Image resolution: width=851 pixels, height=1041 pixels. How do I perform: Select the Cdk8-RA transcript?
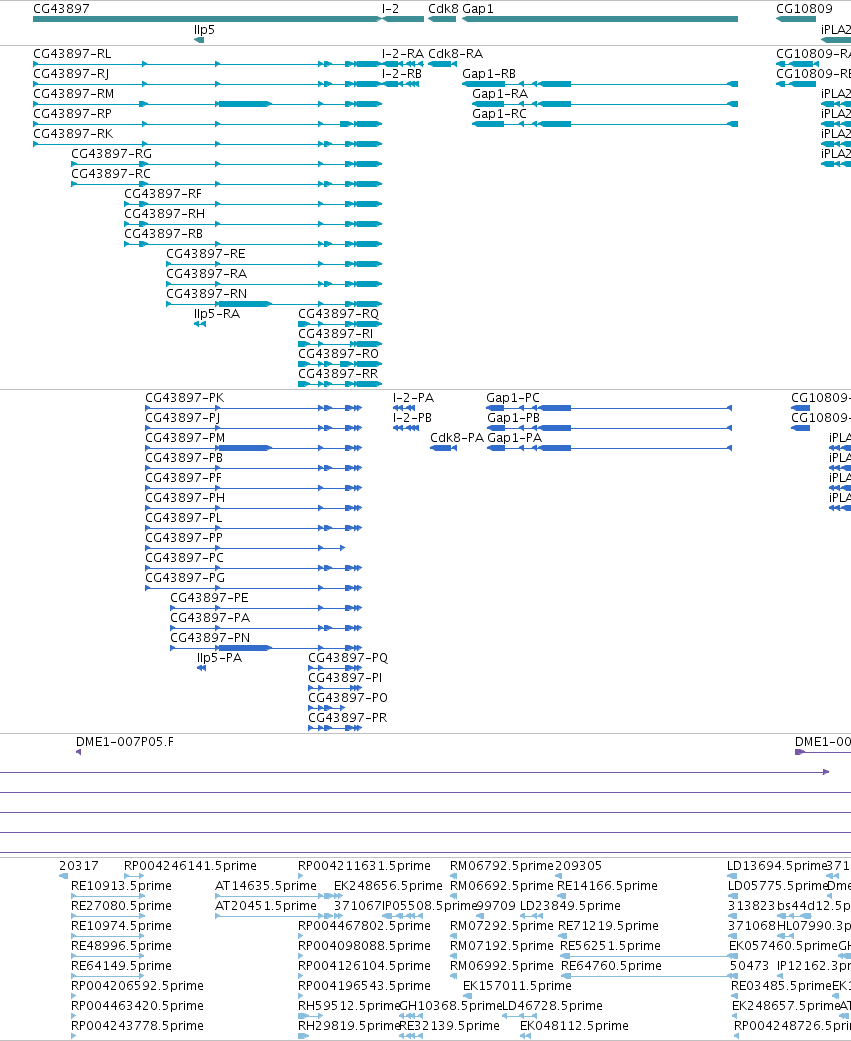[442, 64]
